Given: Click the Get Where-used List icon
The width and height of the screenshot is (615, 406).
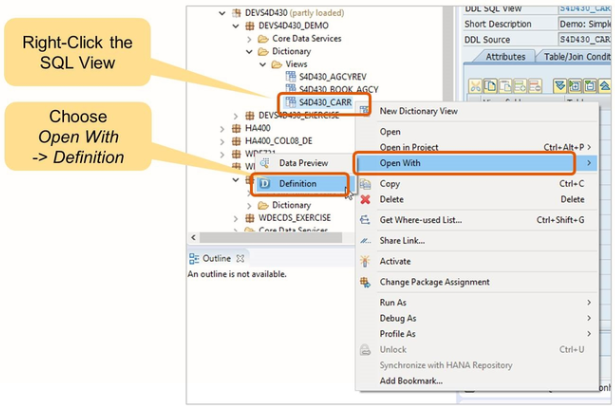Looking at the screenshot, I should 365,220.
